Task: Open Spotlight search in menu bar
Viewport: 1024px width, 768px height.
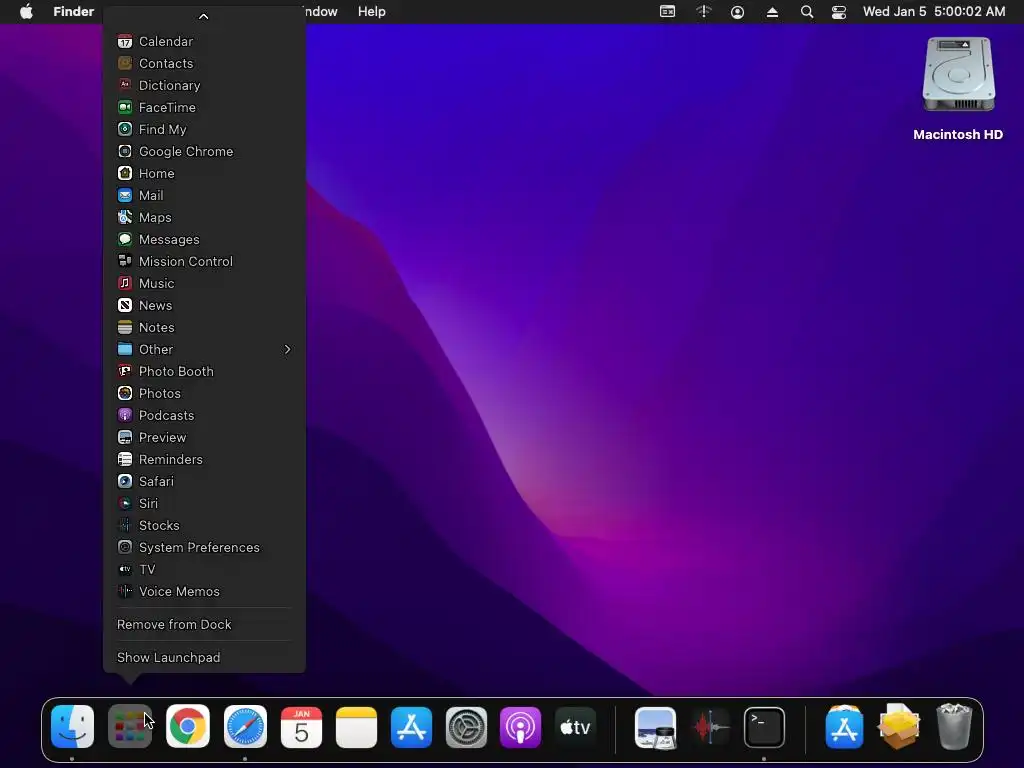Action: click(807, 12)
